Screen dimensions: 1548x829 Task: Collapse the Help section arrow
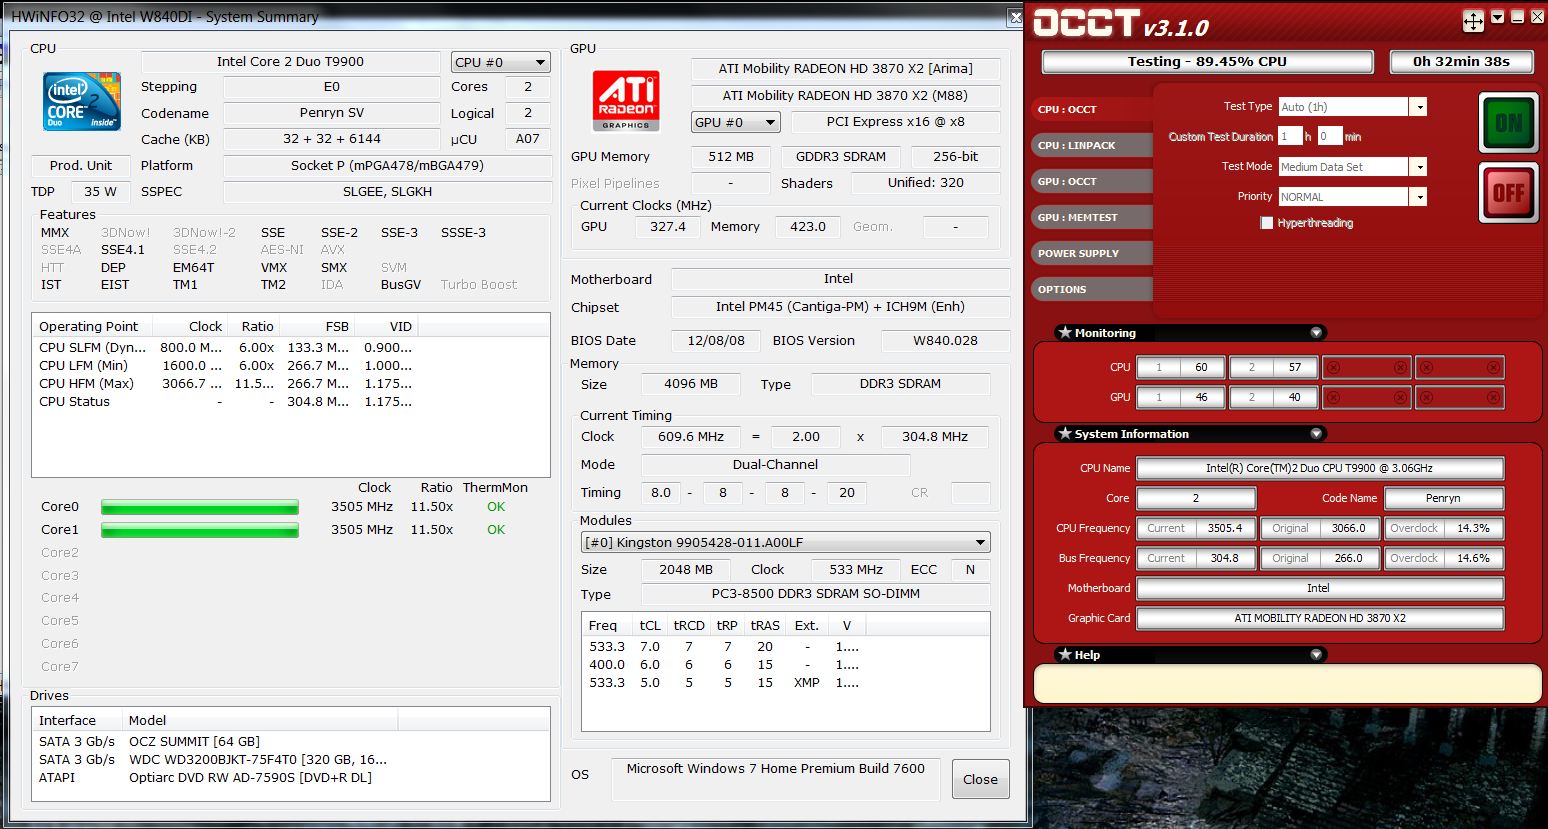tap(1316, 654)
